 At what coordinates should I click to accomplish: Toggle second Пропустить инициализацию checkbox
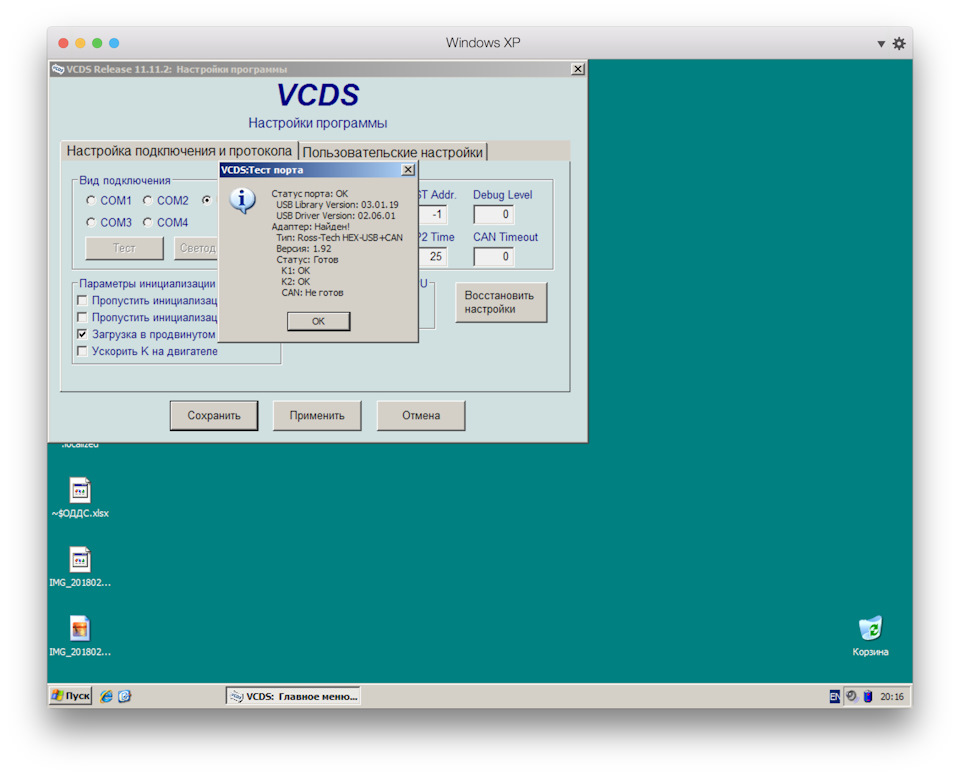(x=82, y=317)
